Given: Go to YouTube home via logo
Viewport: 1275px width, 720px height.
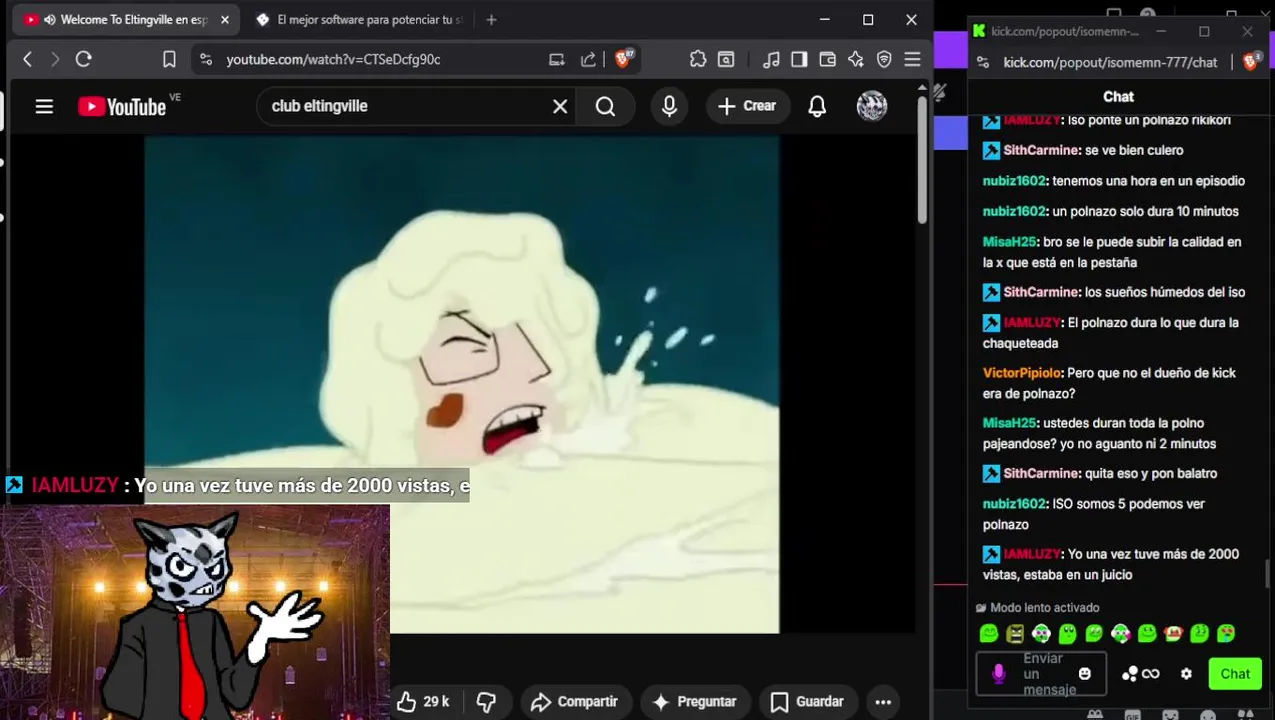Looking at the screenshot, I should pos(122,106).
